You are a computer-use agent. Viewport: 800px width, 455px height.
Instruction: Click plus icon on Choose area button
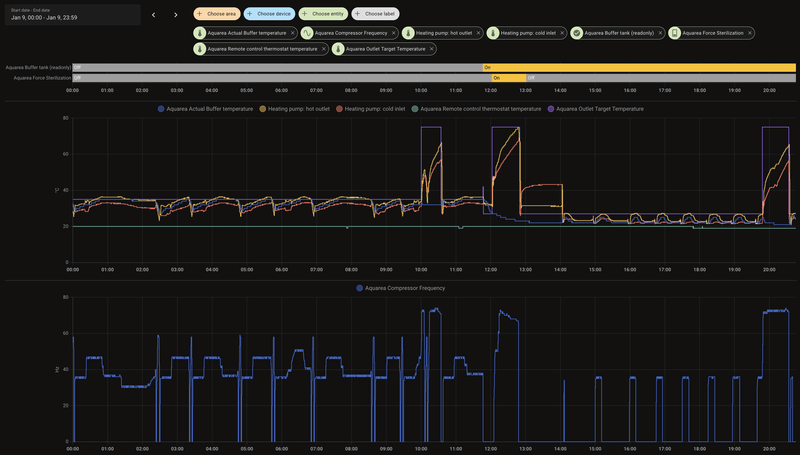(199, 14)
